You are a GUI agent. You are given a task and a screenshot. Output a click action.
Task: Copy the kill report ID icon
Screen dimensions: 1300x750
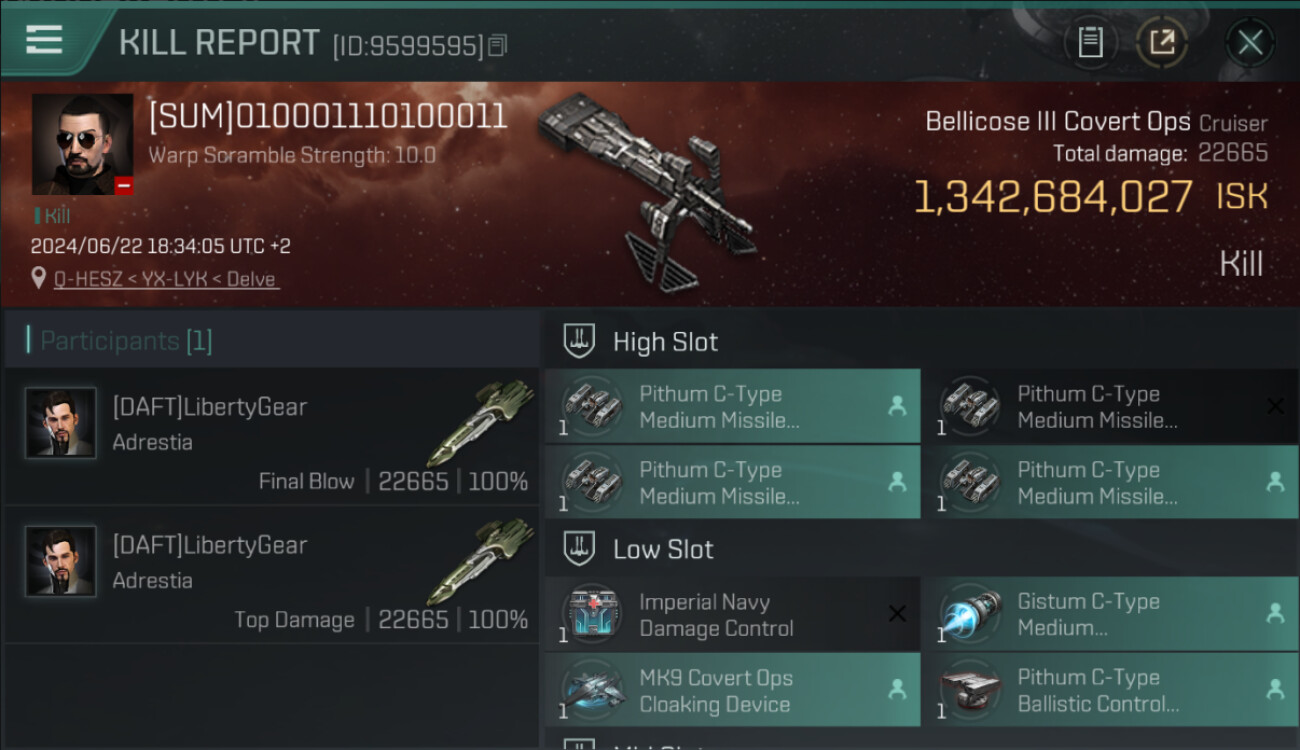(498, 46)
